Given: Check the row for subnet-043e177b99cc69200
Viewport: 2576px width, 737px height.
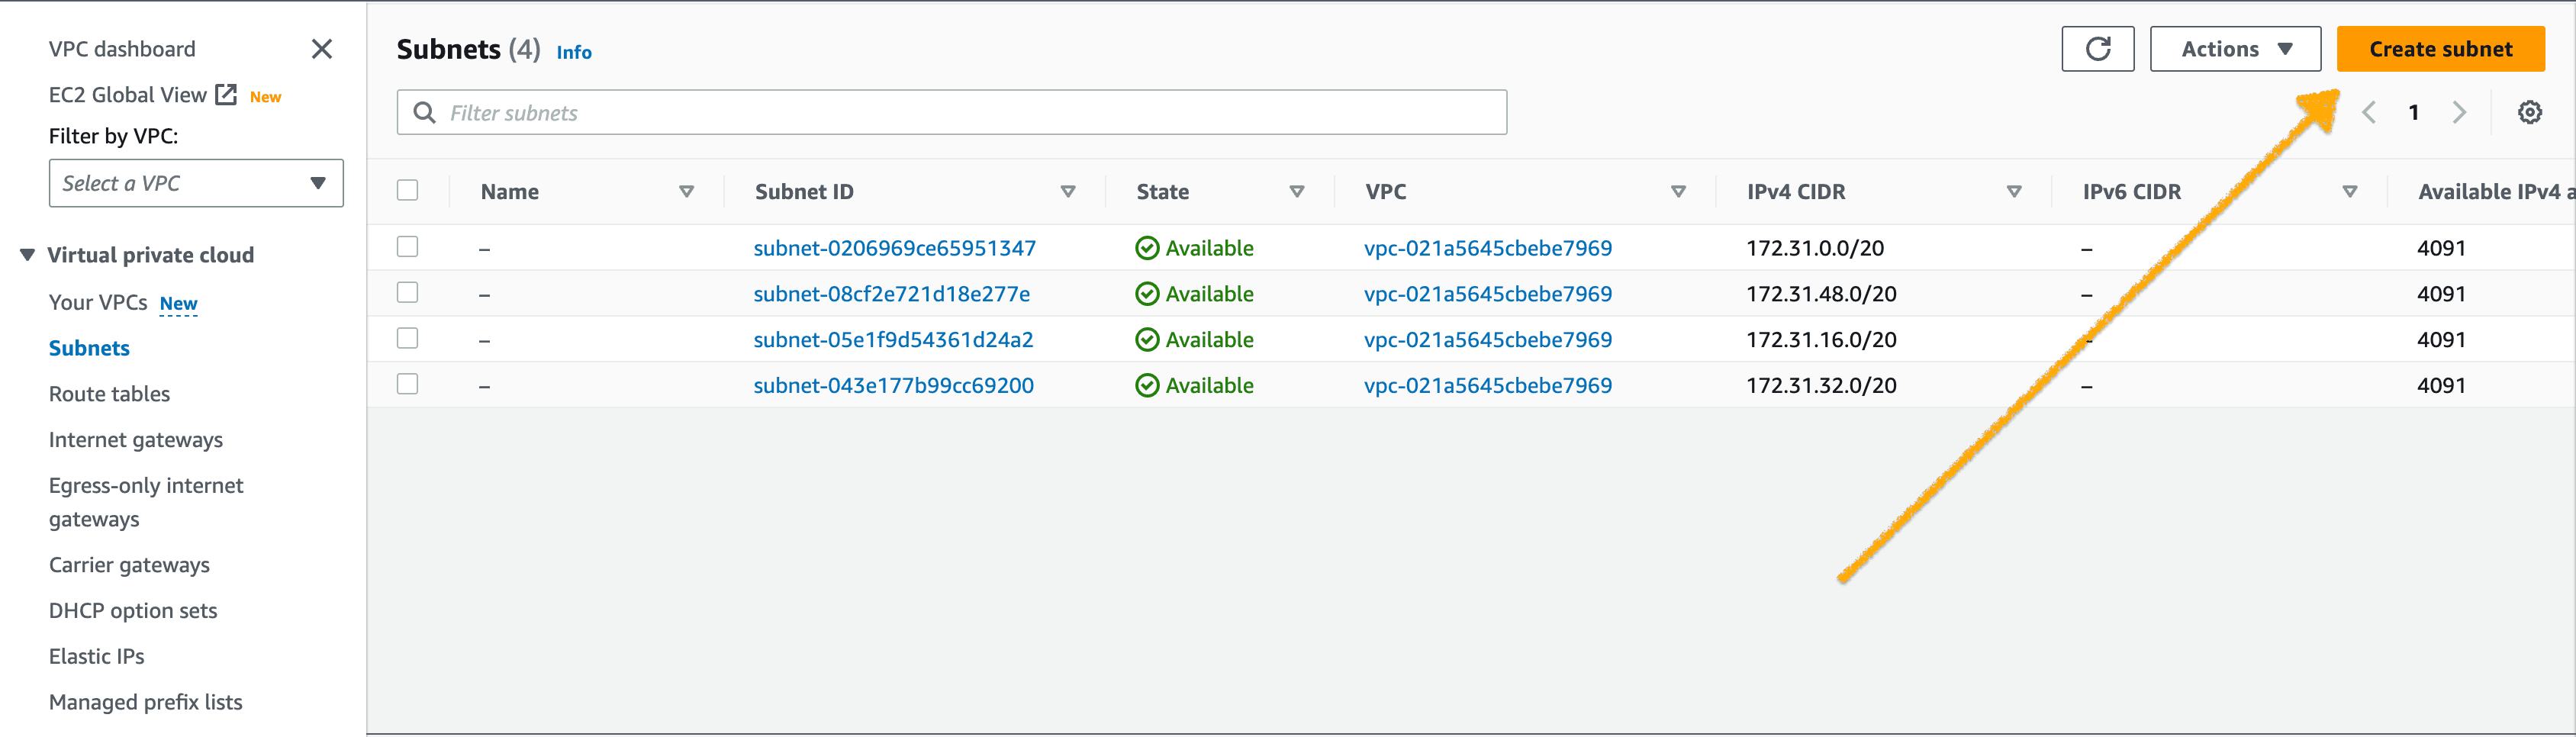Looking at the screenshot, I should (x=407, y=384).
